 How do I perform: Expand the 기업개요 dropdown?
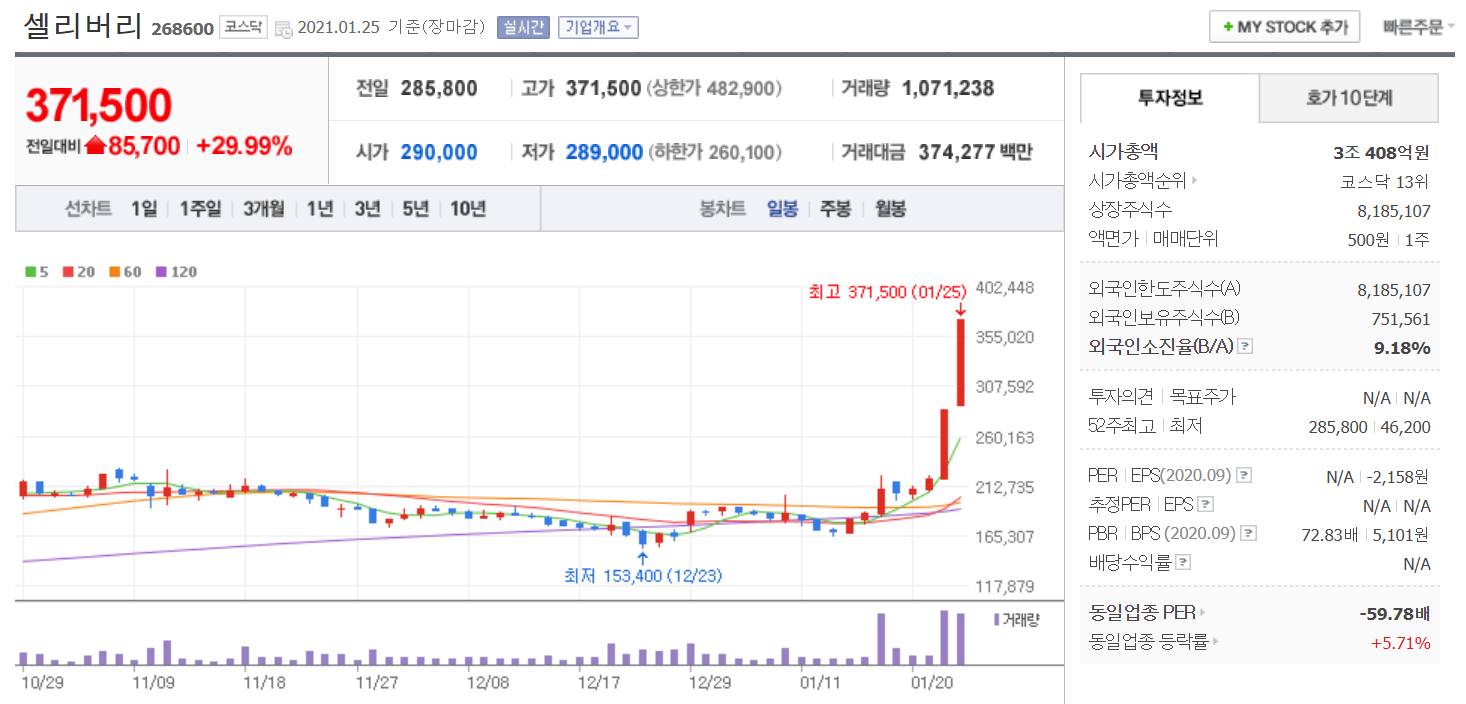tap(598, 27)
